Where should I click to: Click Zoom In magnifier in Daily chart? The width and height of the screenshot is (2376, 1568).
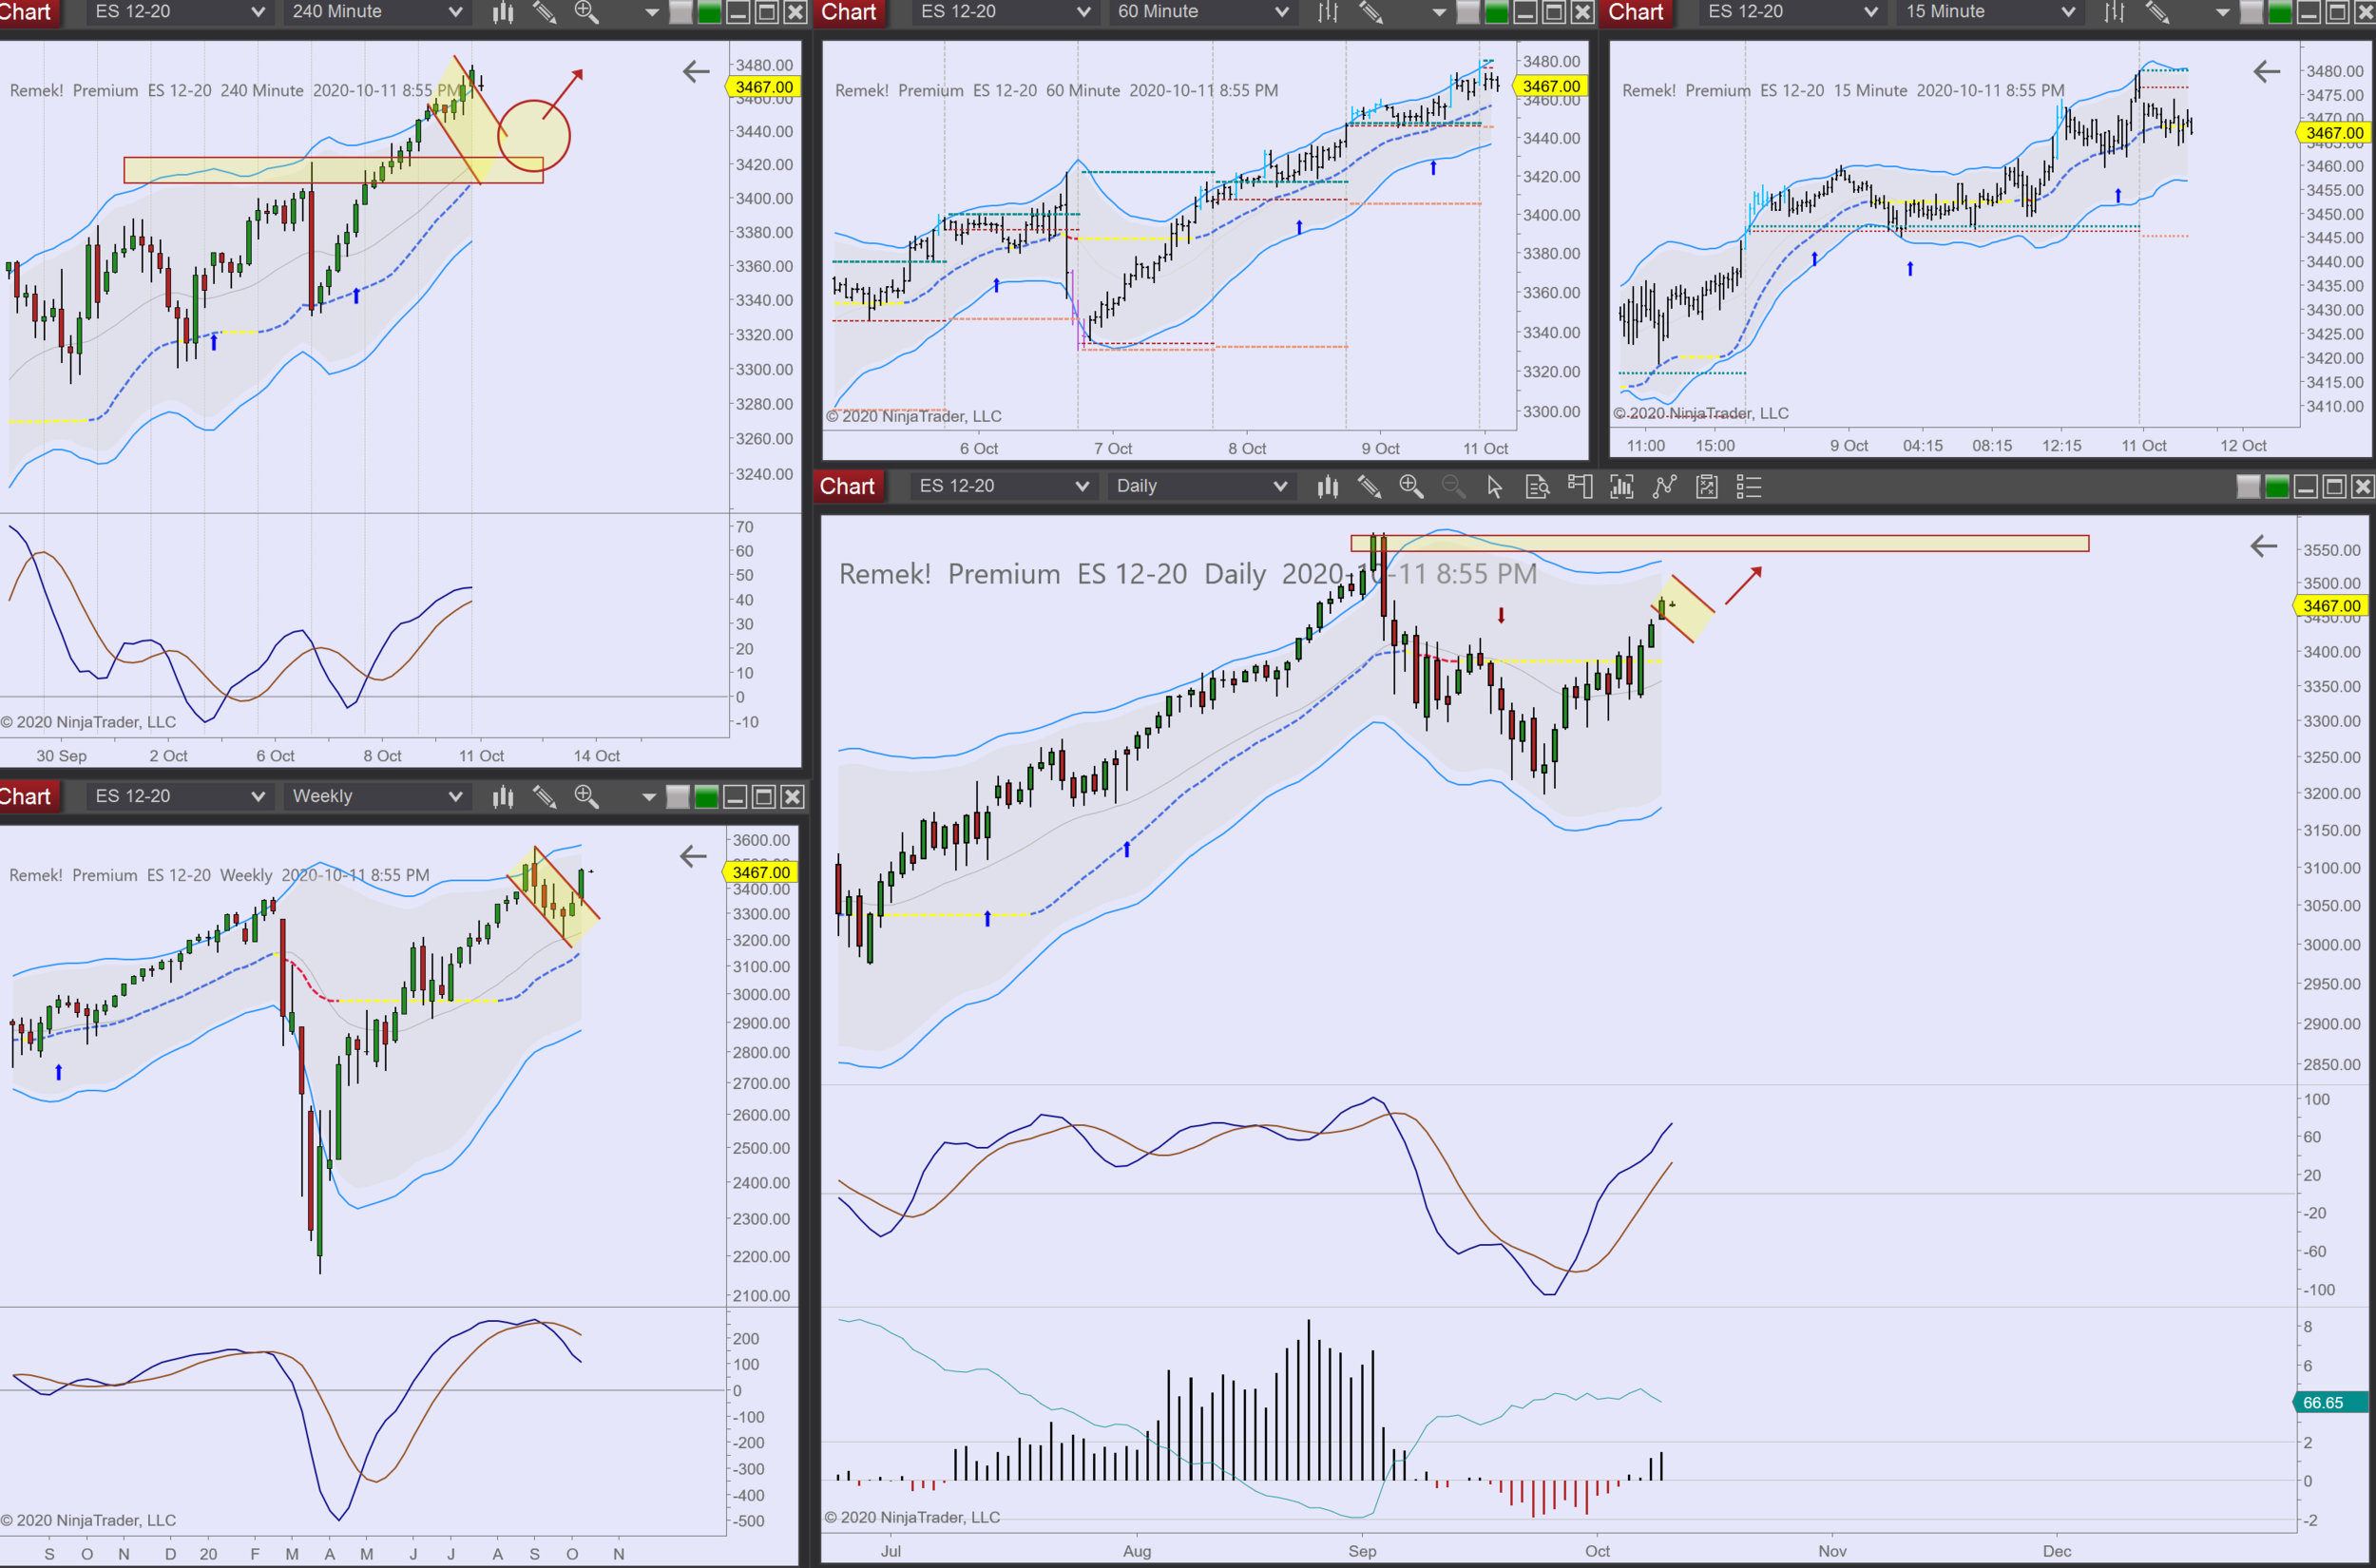pos(1411,487)
